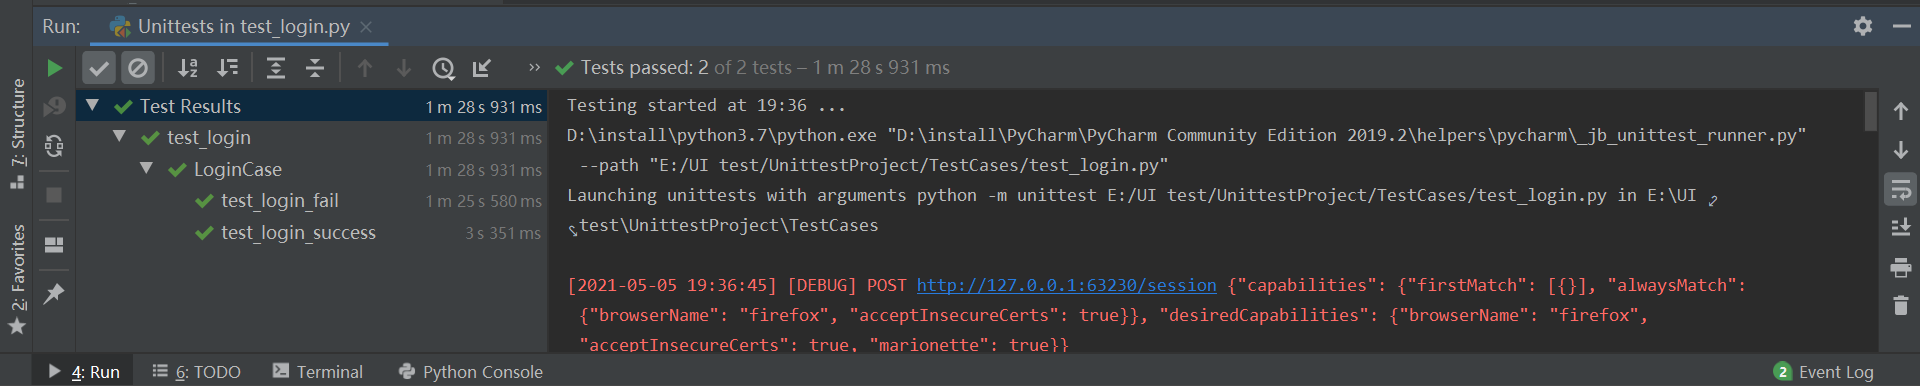1920x386 pixels.
Task: Show more toolbar actions chevrons
Action: coord(534,68)
